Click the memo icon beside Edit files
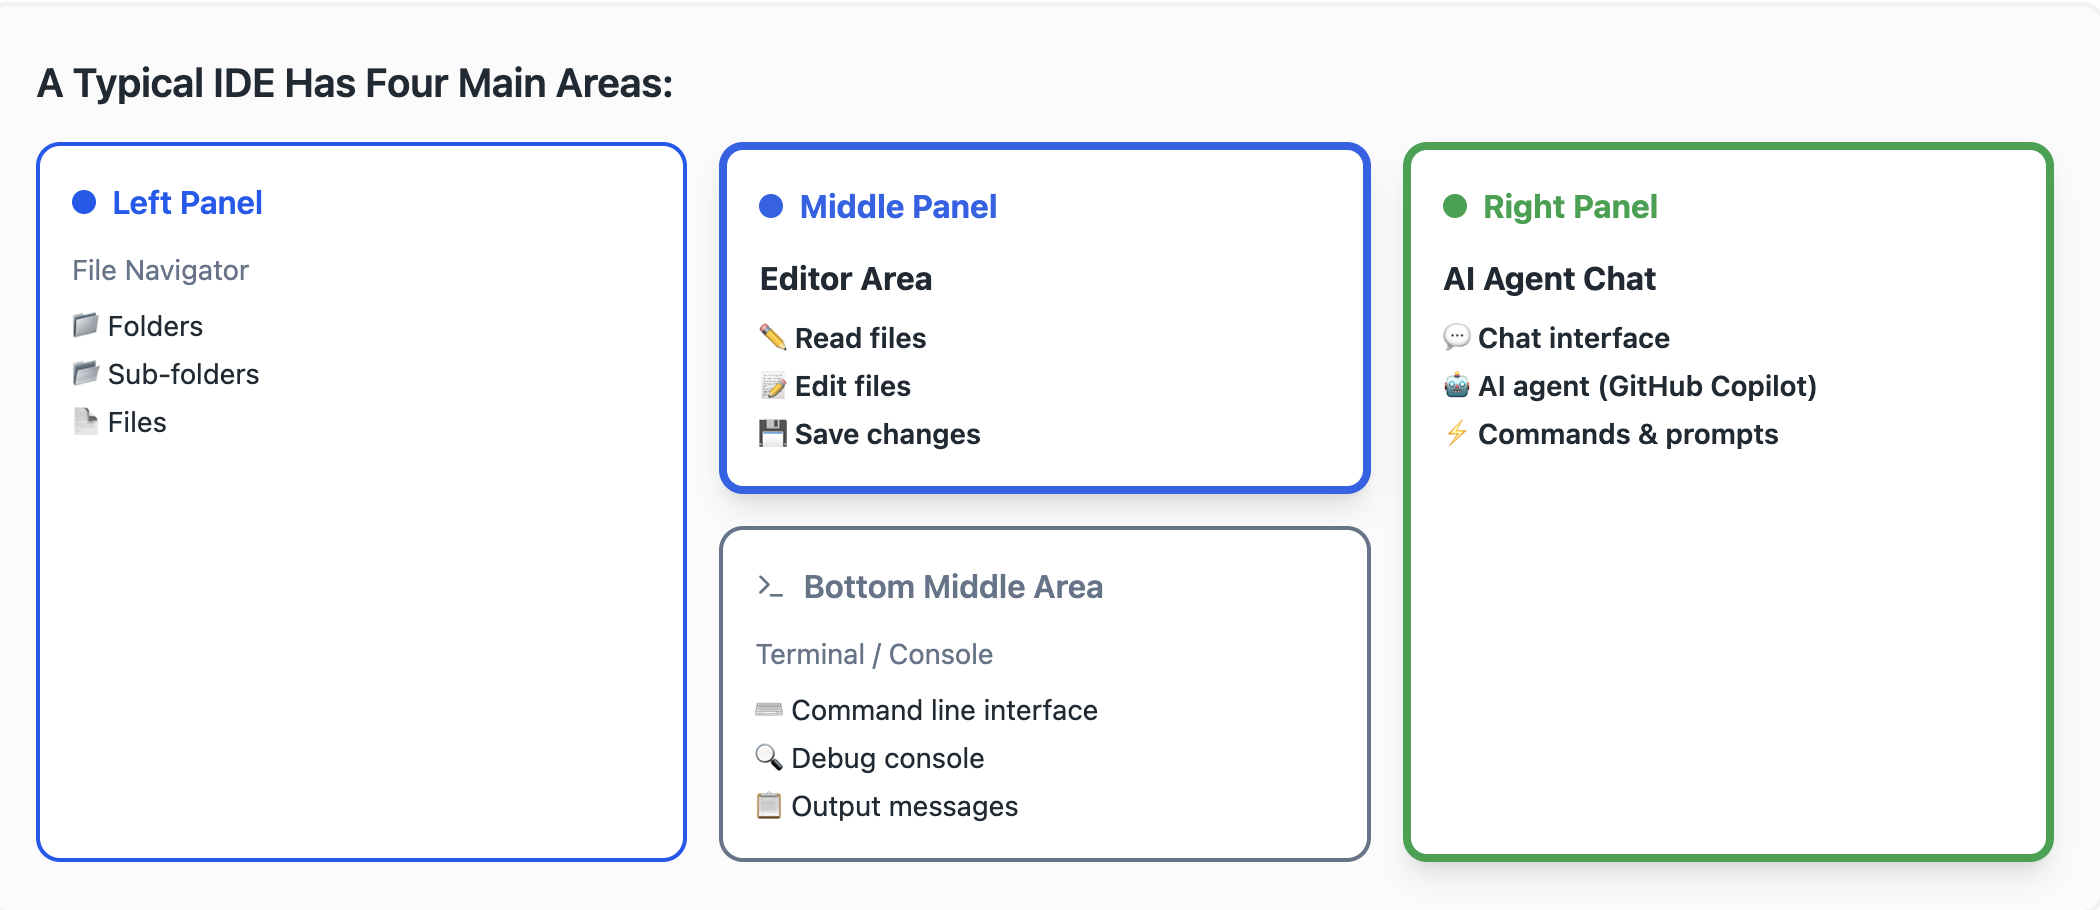 [772, 385]
